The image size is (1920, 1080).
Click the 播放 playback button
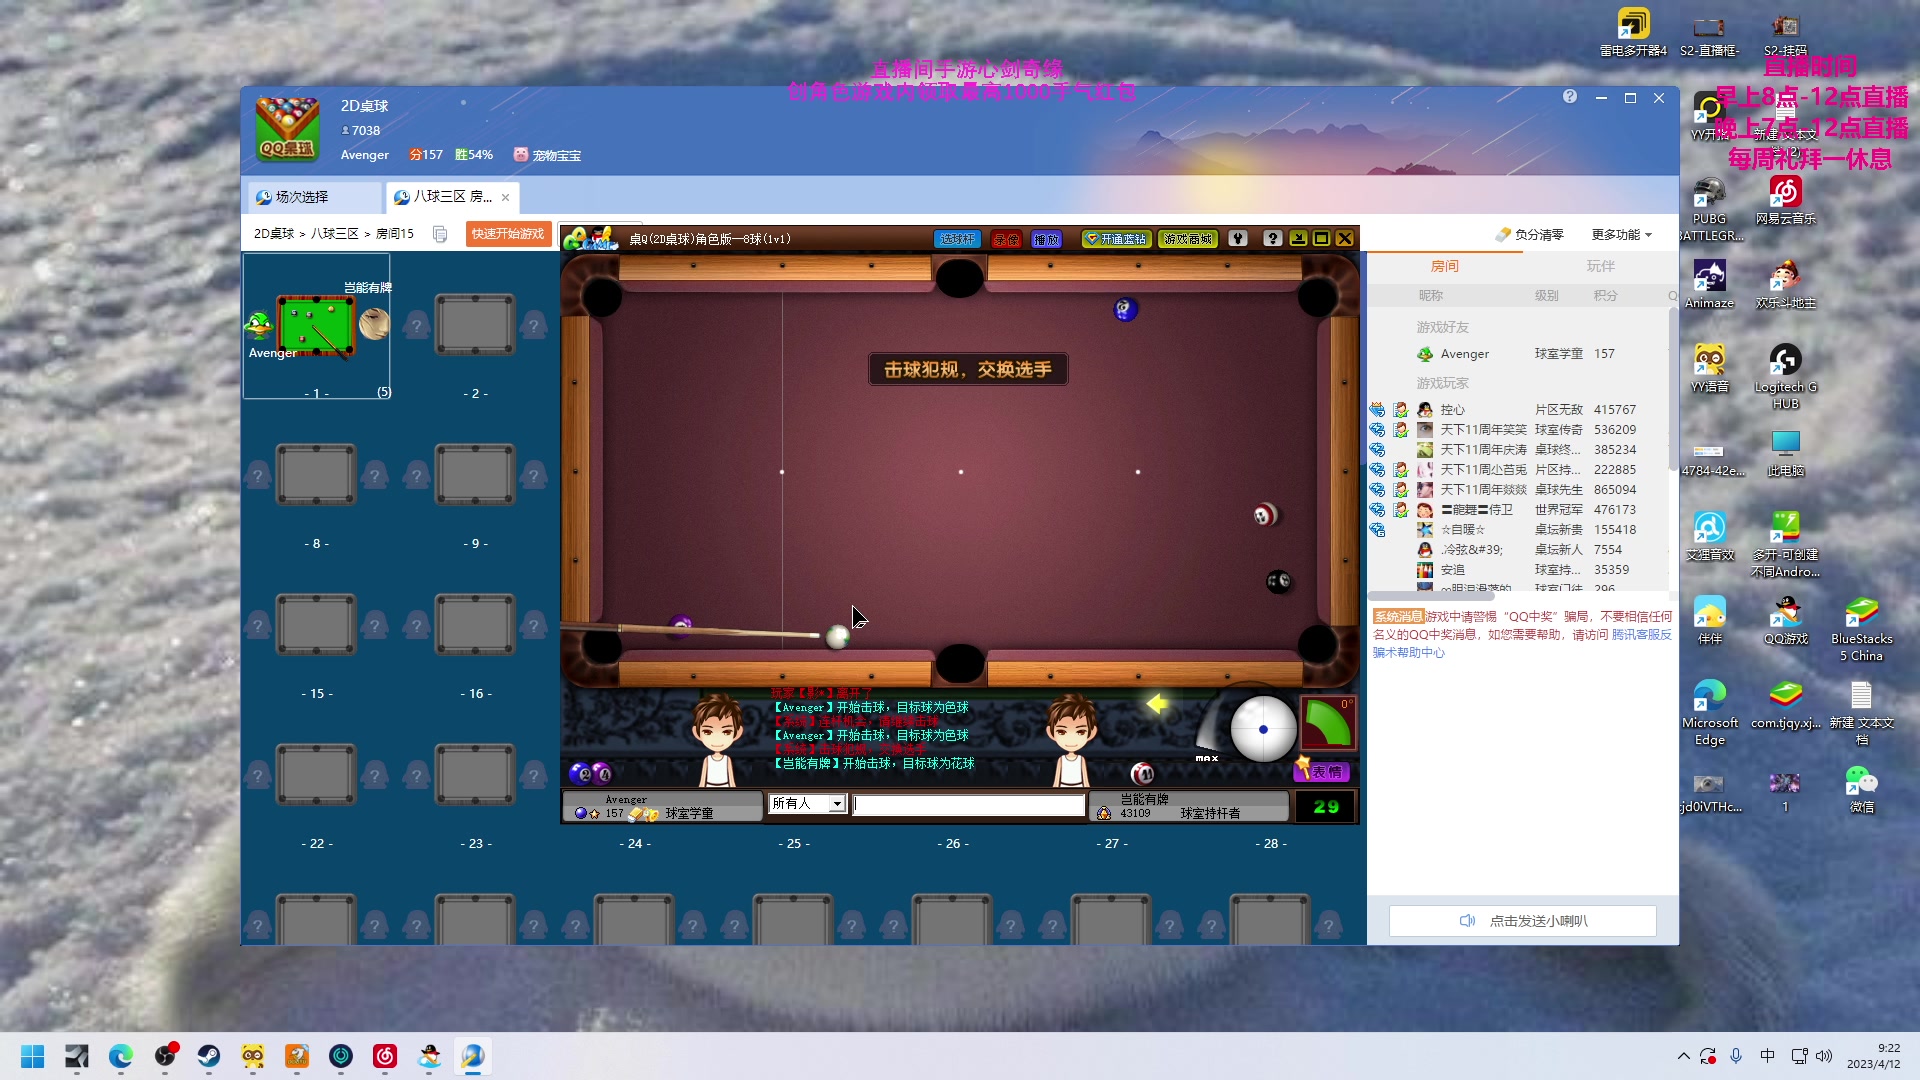(1046, 239)
